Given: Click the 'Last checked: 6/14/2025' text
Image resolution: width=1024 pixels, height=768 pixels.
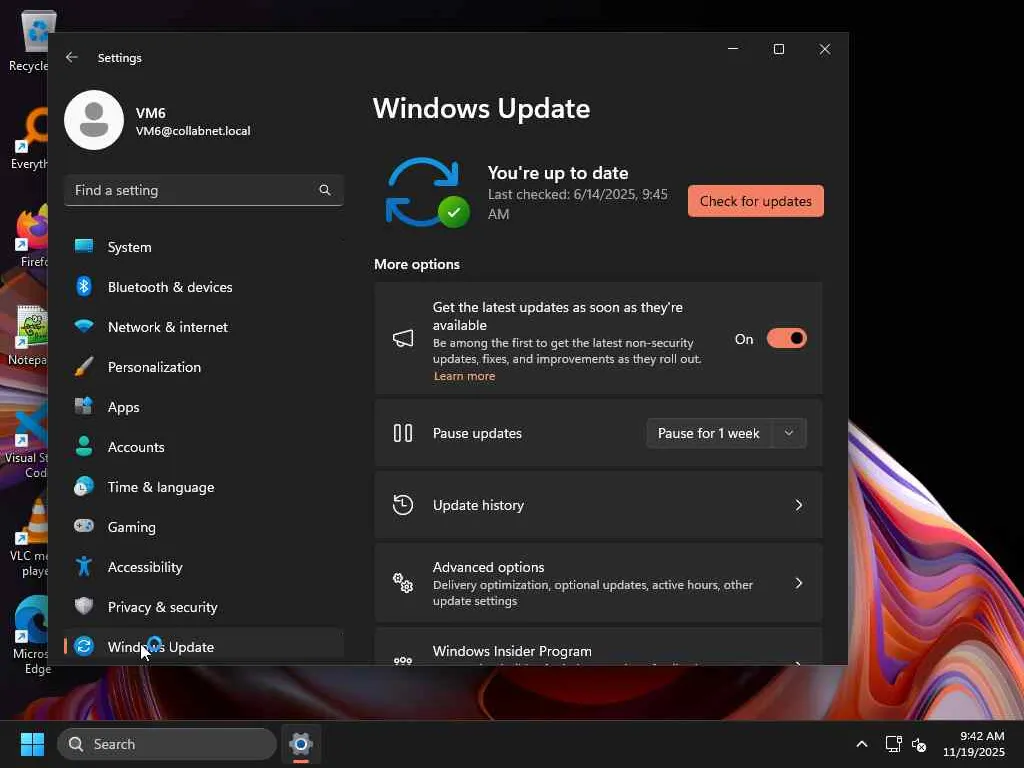Looking at the screenshot, I should coord(578,204).
